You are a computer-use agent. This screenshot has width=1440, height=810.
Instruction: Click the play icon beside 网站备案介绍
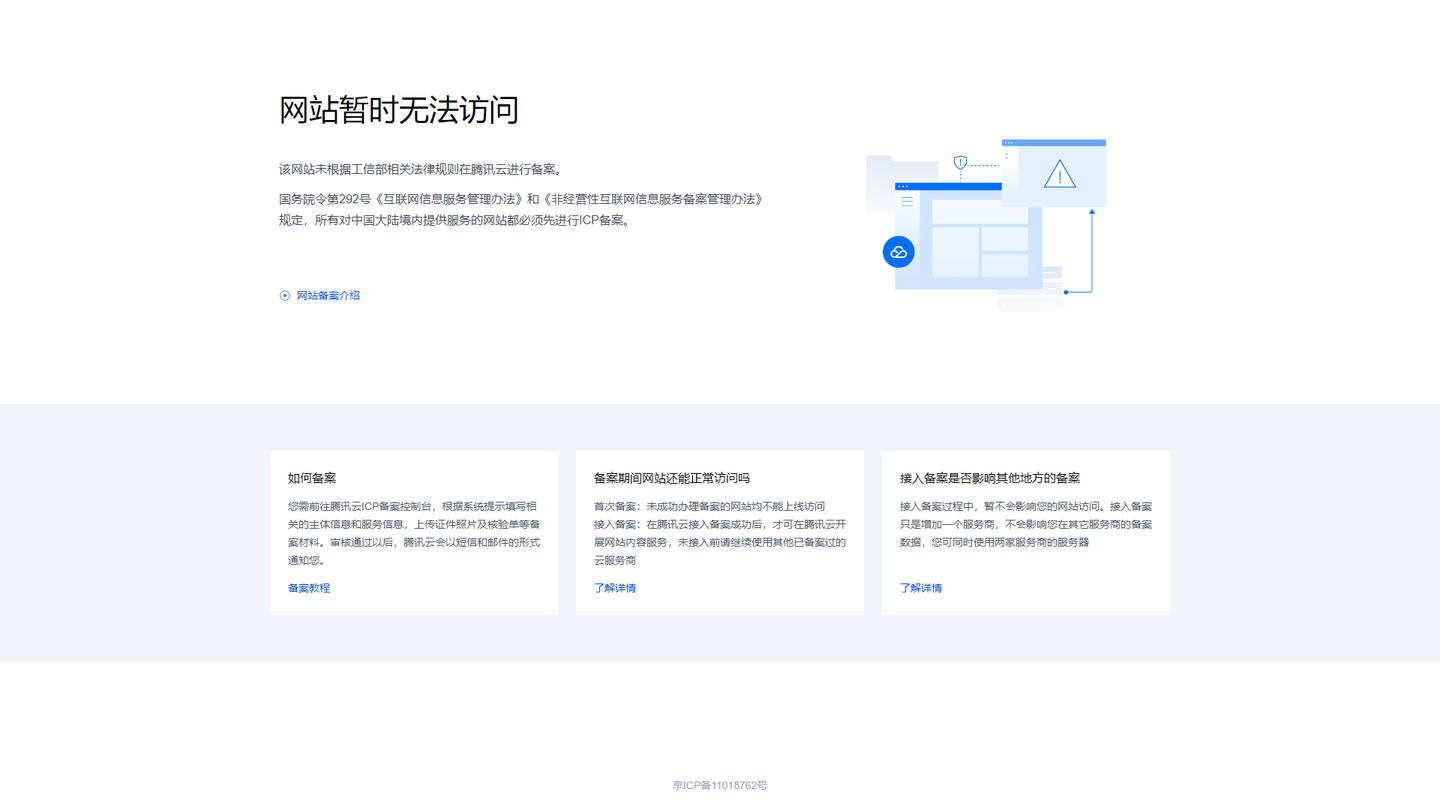(285, 296)
